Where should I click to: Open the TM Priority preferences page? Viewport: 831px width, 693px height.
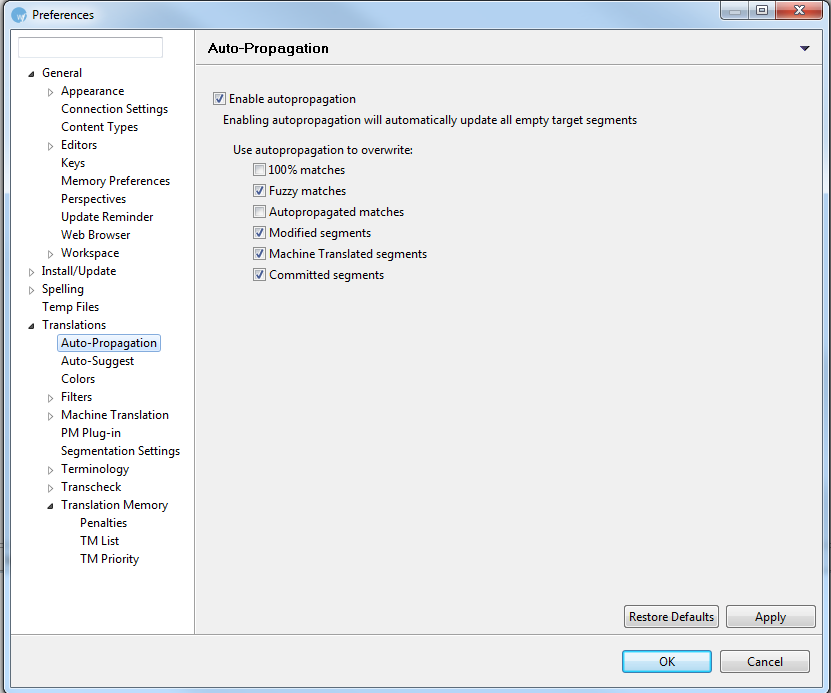point(109,559)
